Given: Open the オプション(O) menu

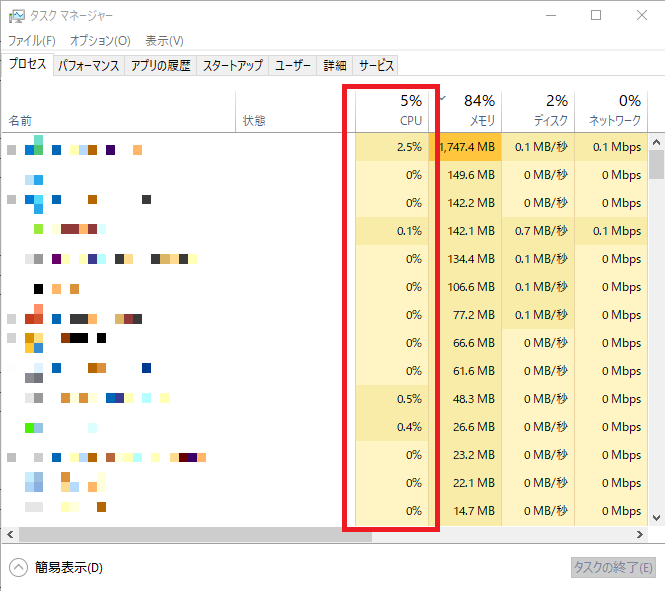Looking at the screenshot, I should pos(100,41).
